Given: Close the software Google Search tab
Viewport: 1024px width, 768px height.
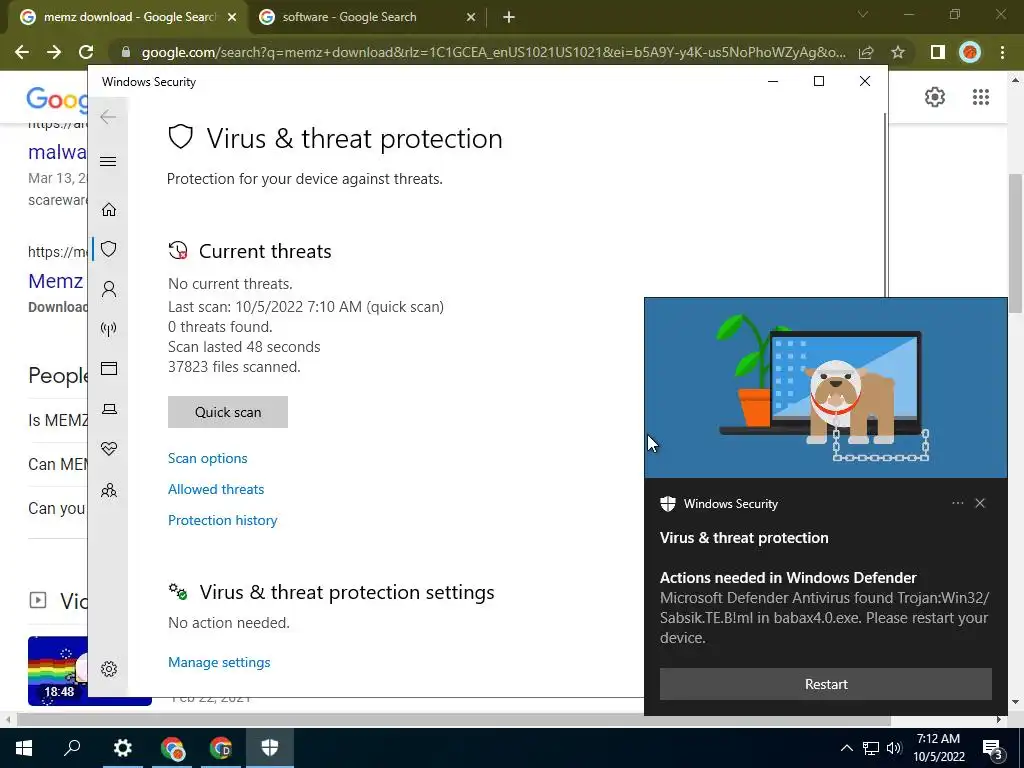Looking at the screenshot, I should tap(471, 18).
